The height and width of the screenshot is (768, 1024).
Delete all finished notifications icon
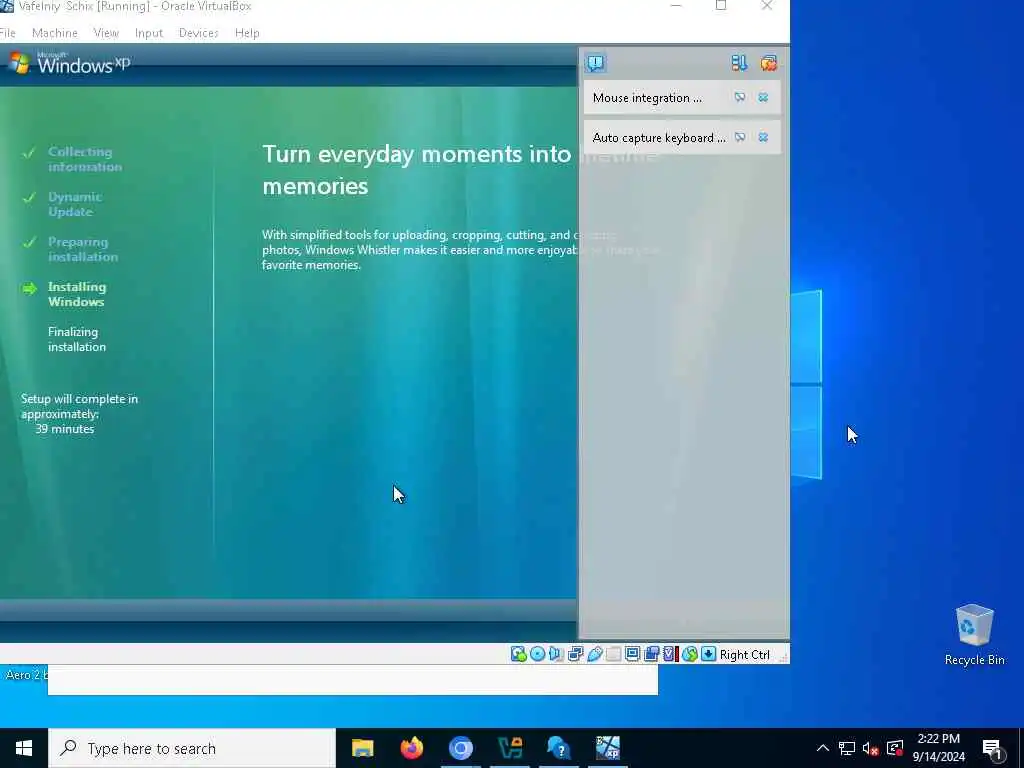(769, 63)
